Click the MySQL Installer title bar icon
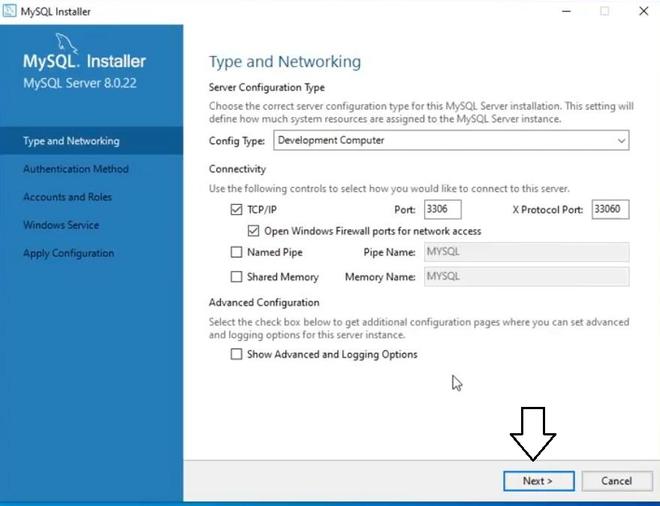 [x=9, y=11]
